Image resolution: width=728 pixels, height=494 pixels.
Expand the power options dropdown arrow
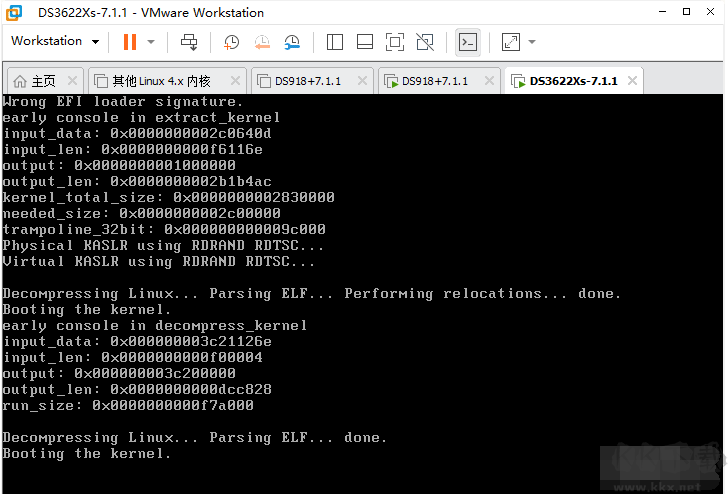coord(151,42)
